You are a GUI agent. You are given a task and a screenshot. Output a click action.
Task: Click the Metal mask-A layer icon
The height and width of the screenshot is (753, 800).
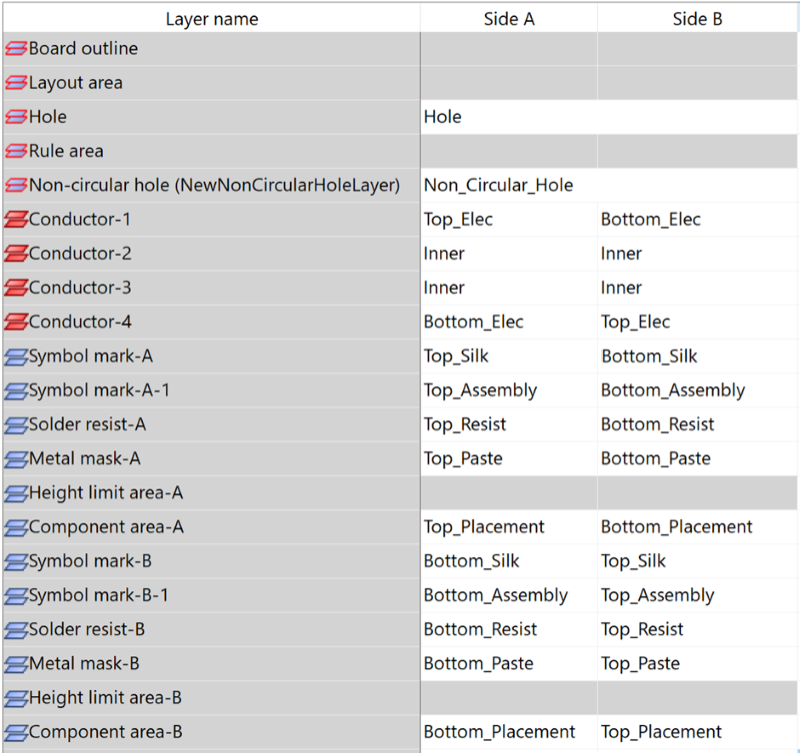click(16, 459)
